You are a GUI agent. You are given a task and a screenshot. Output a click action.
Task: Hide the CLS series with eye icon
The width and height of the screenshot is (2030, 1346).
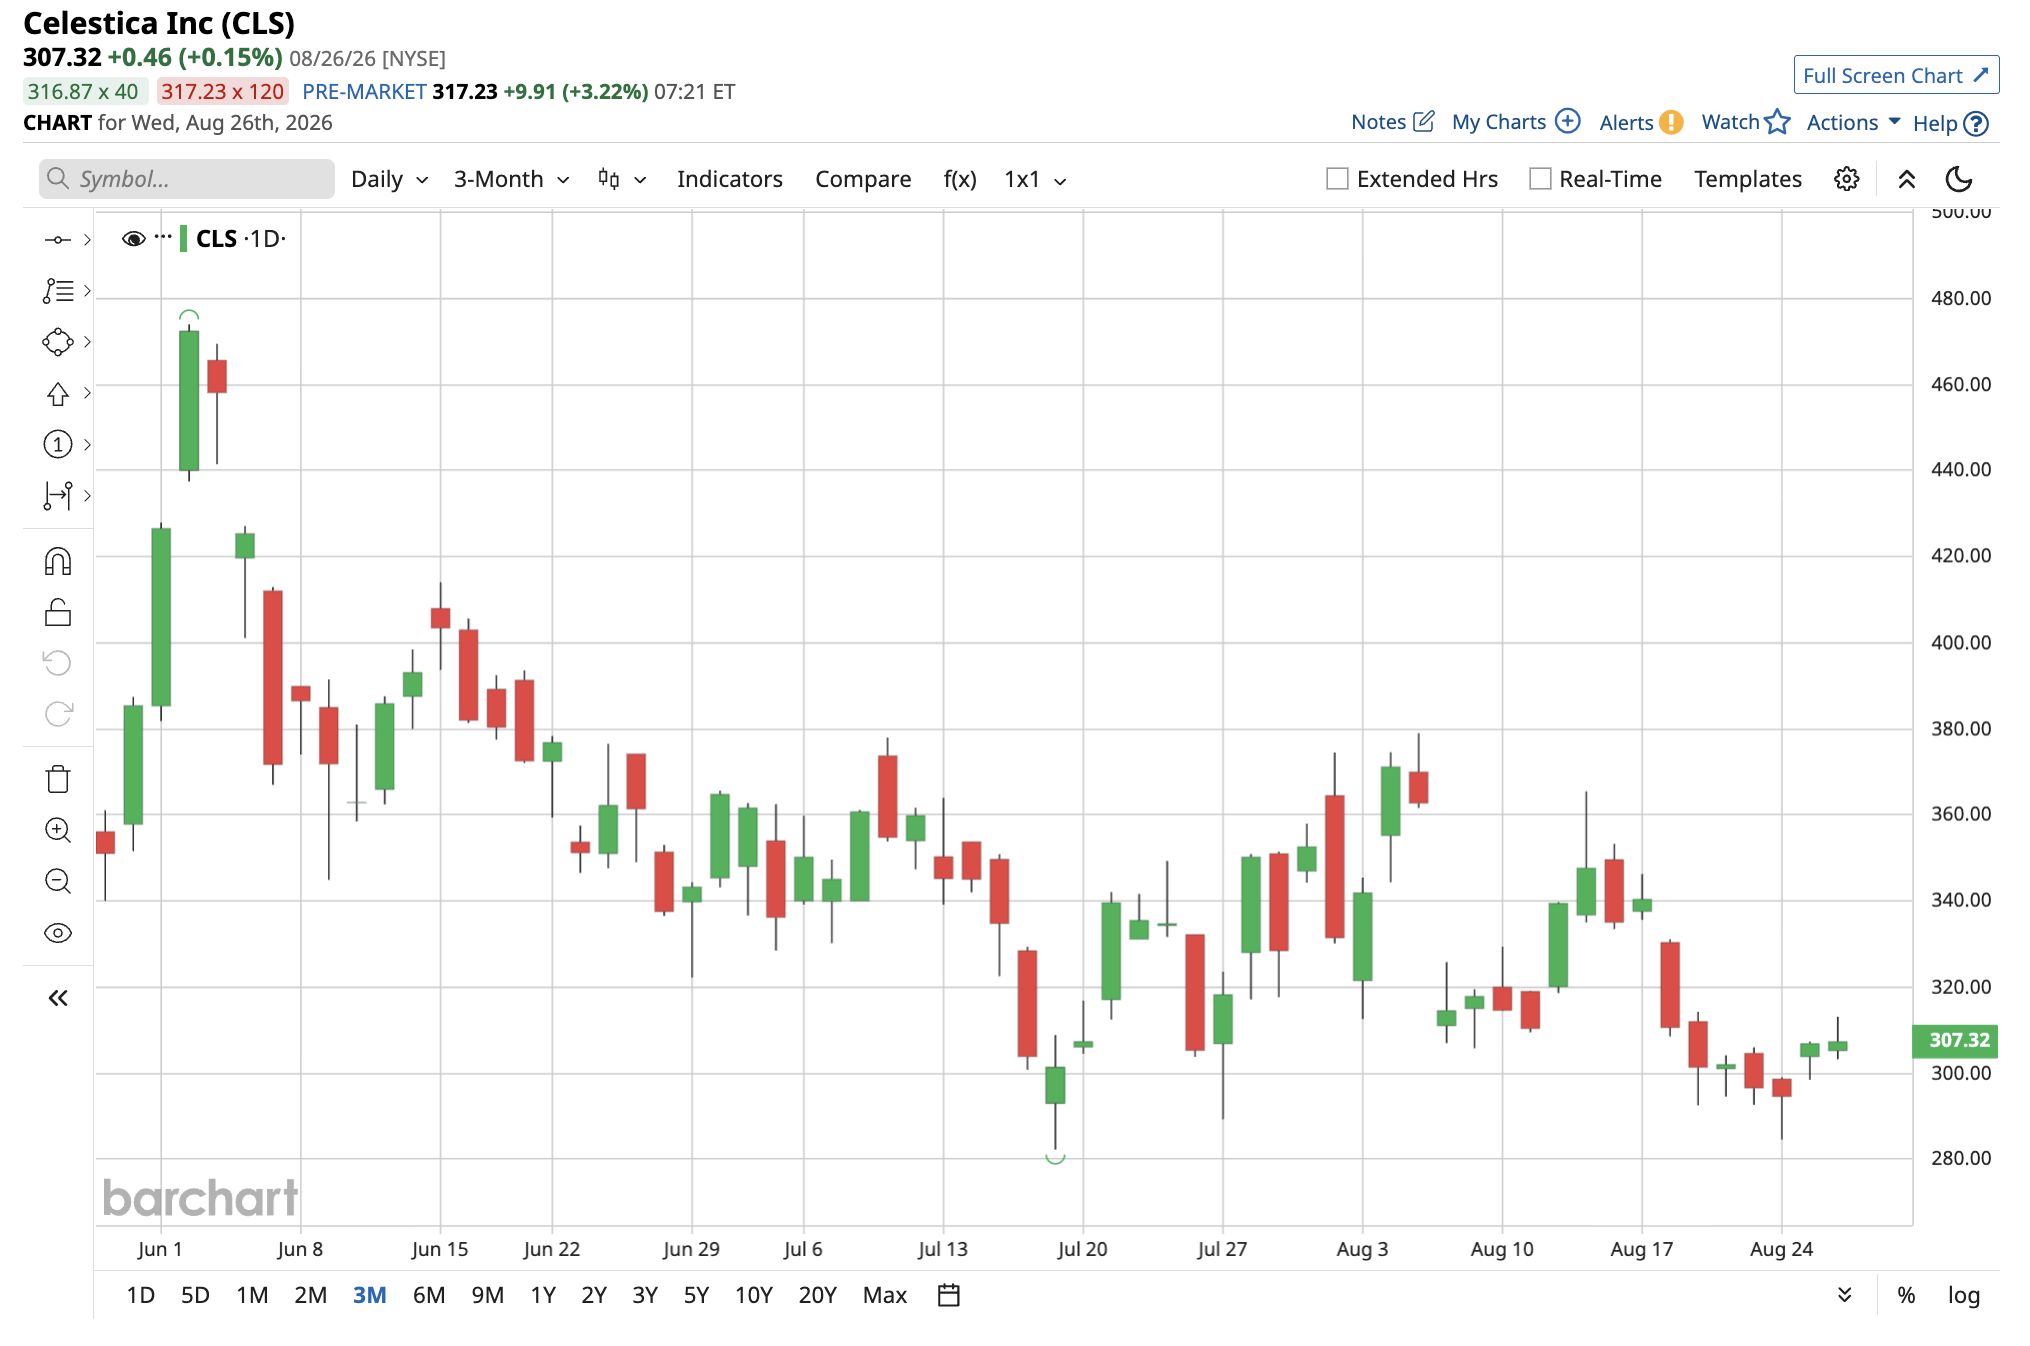point(133,239)
